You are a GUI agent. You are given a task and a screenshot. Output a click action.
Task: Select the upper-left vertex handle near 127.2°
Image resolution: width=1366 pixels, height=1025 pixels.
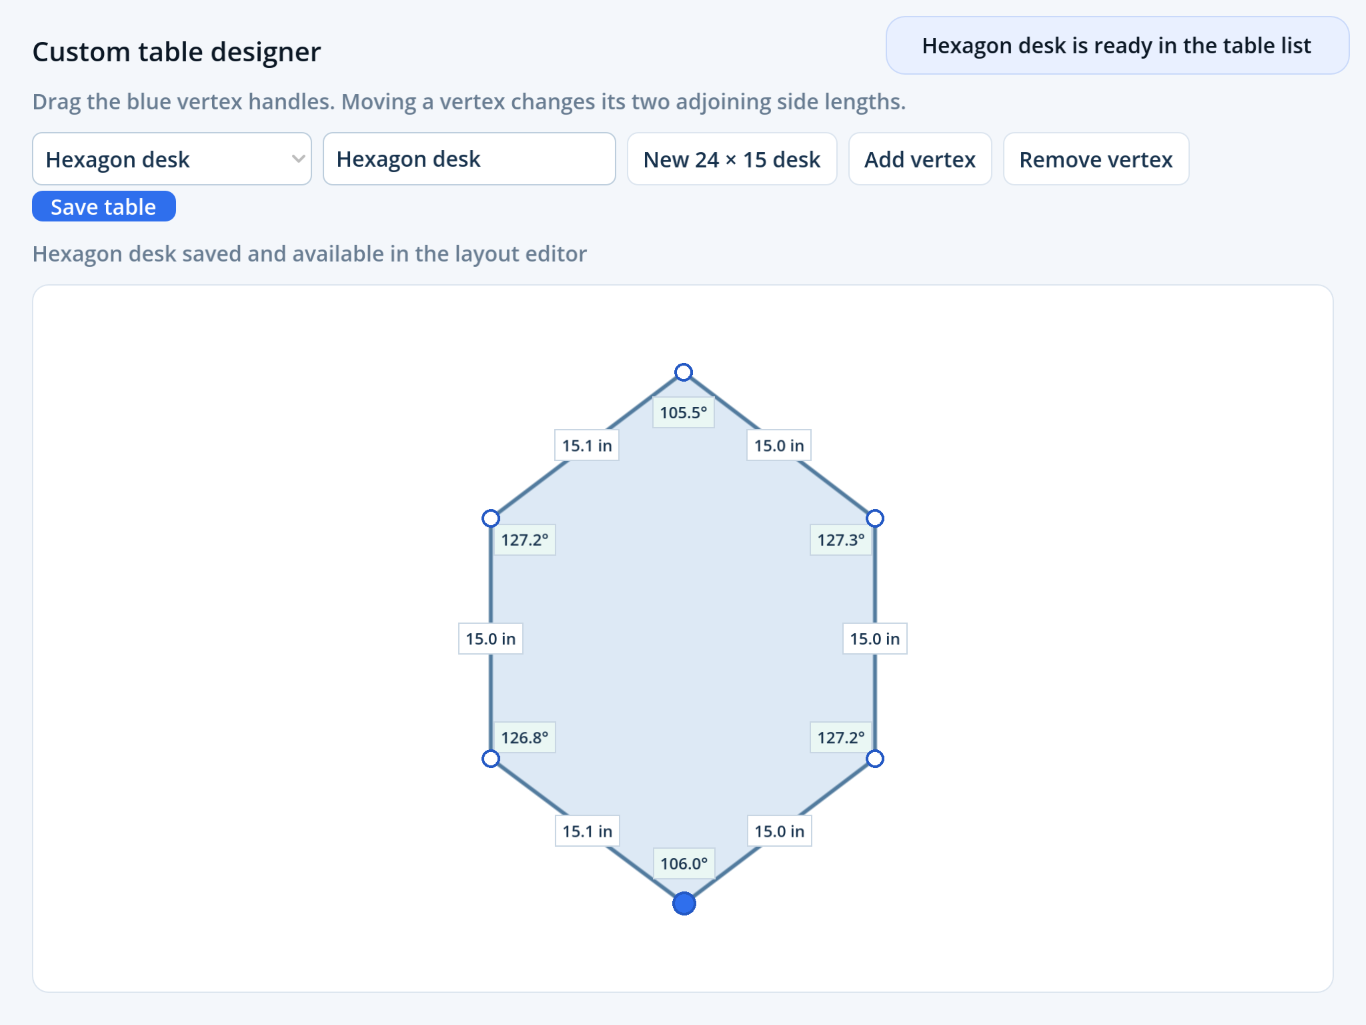click(490, 518)
